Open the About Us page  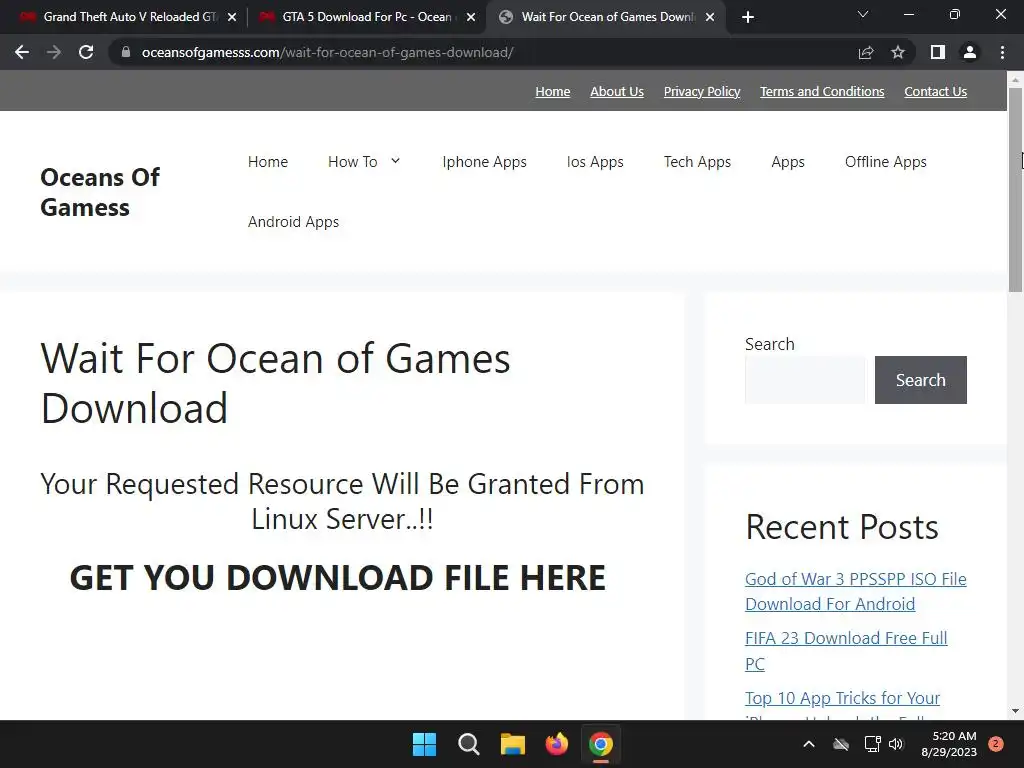[x=617, y=91]
